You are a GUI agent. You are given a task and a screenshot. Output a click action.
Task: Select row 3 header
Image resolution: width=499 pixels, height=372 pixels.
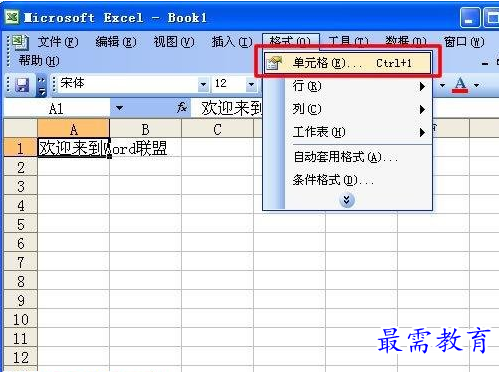point(20,186)
